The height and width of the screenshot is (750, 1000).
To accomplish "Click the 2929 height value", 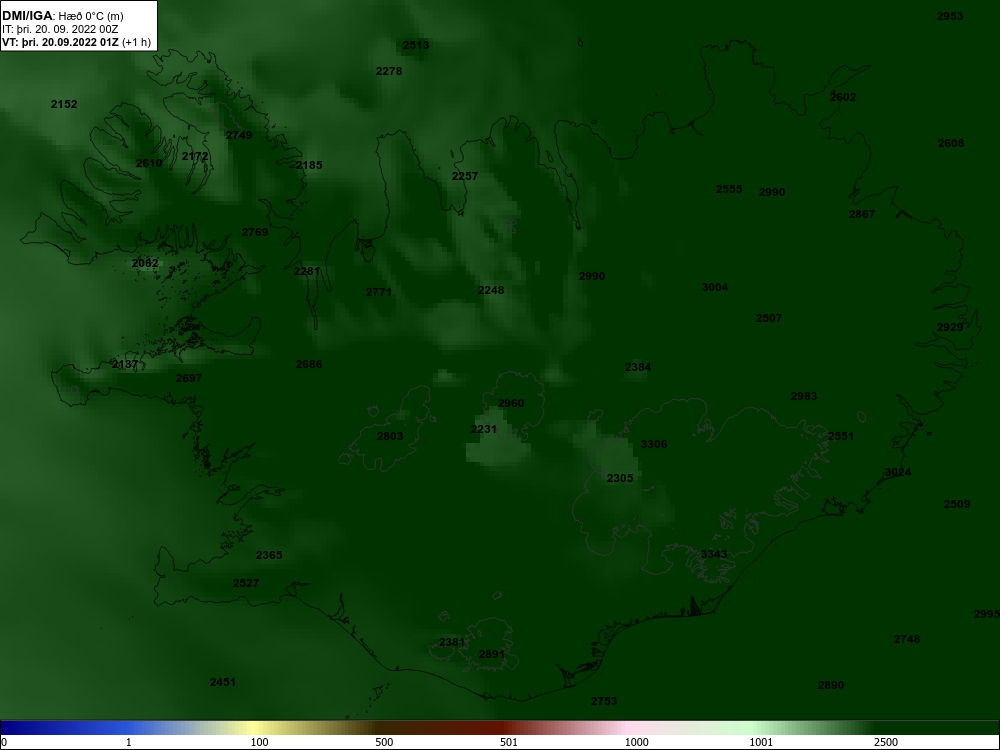I will click(x=950, y=327).
